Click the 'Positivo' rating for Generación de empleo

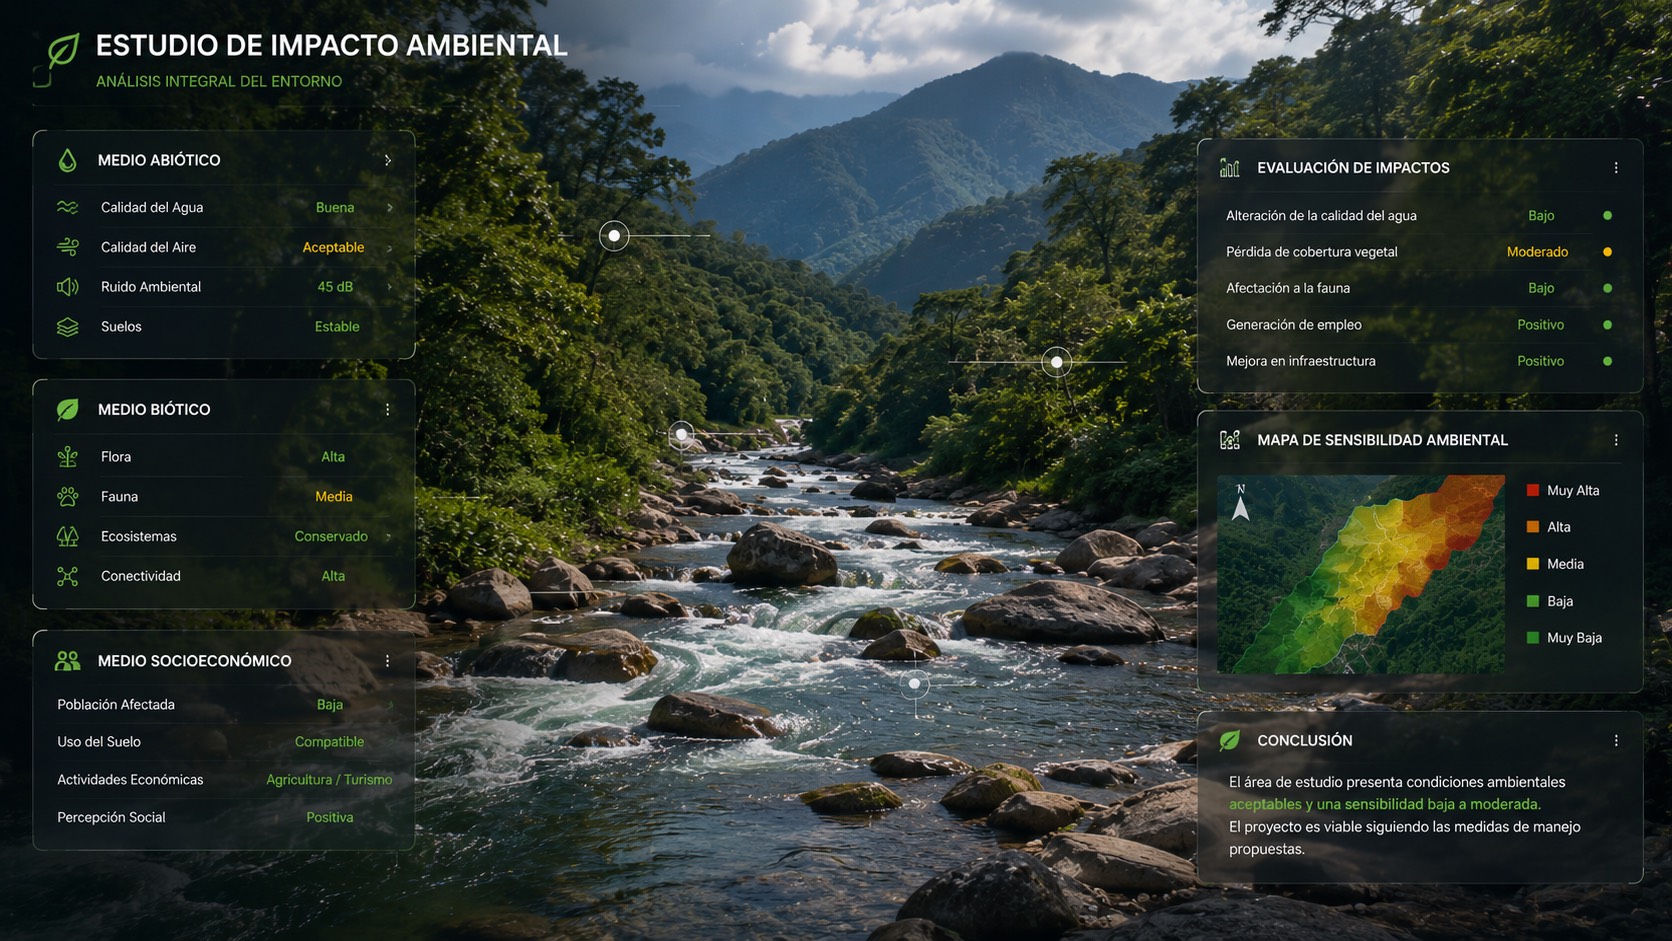1540,325
